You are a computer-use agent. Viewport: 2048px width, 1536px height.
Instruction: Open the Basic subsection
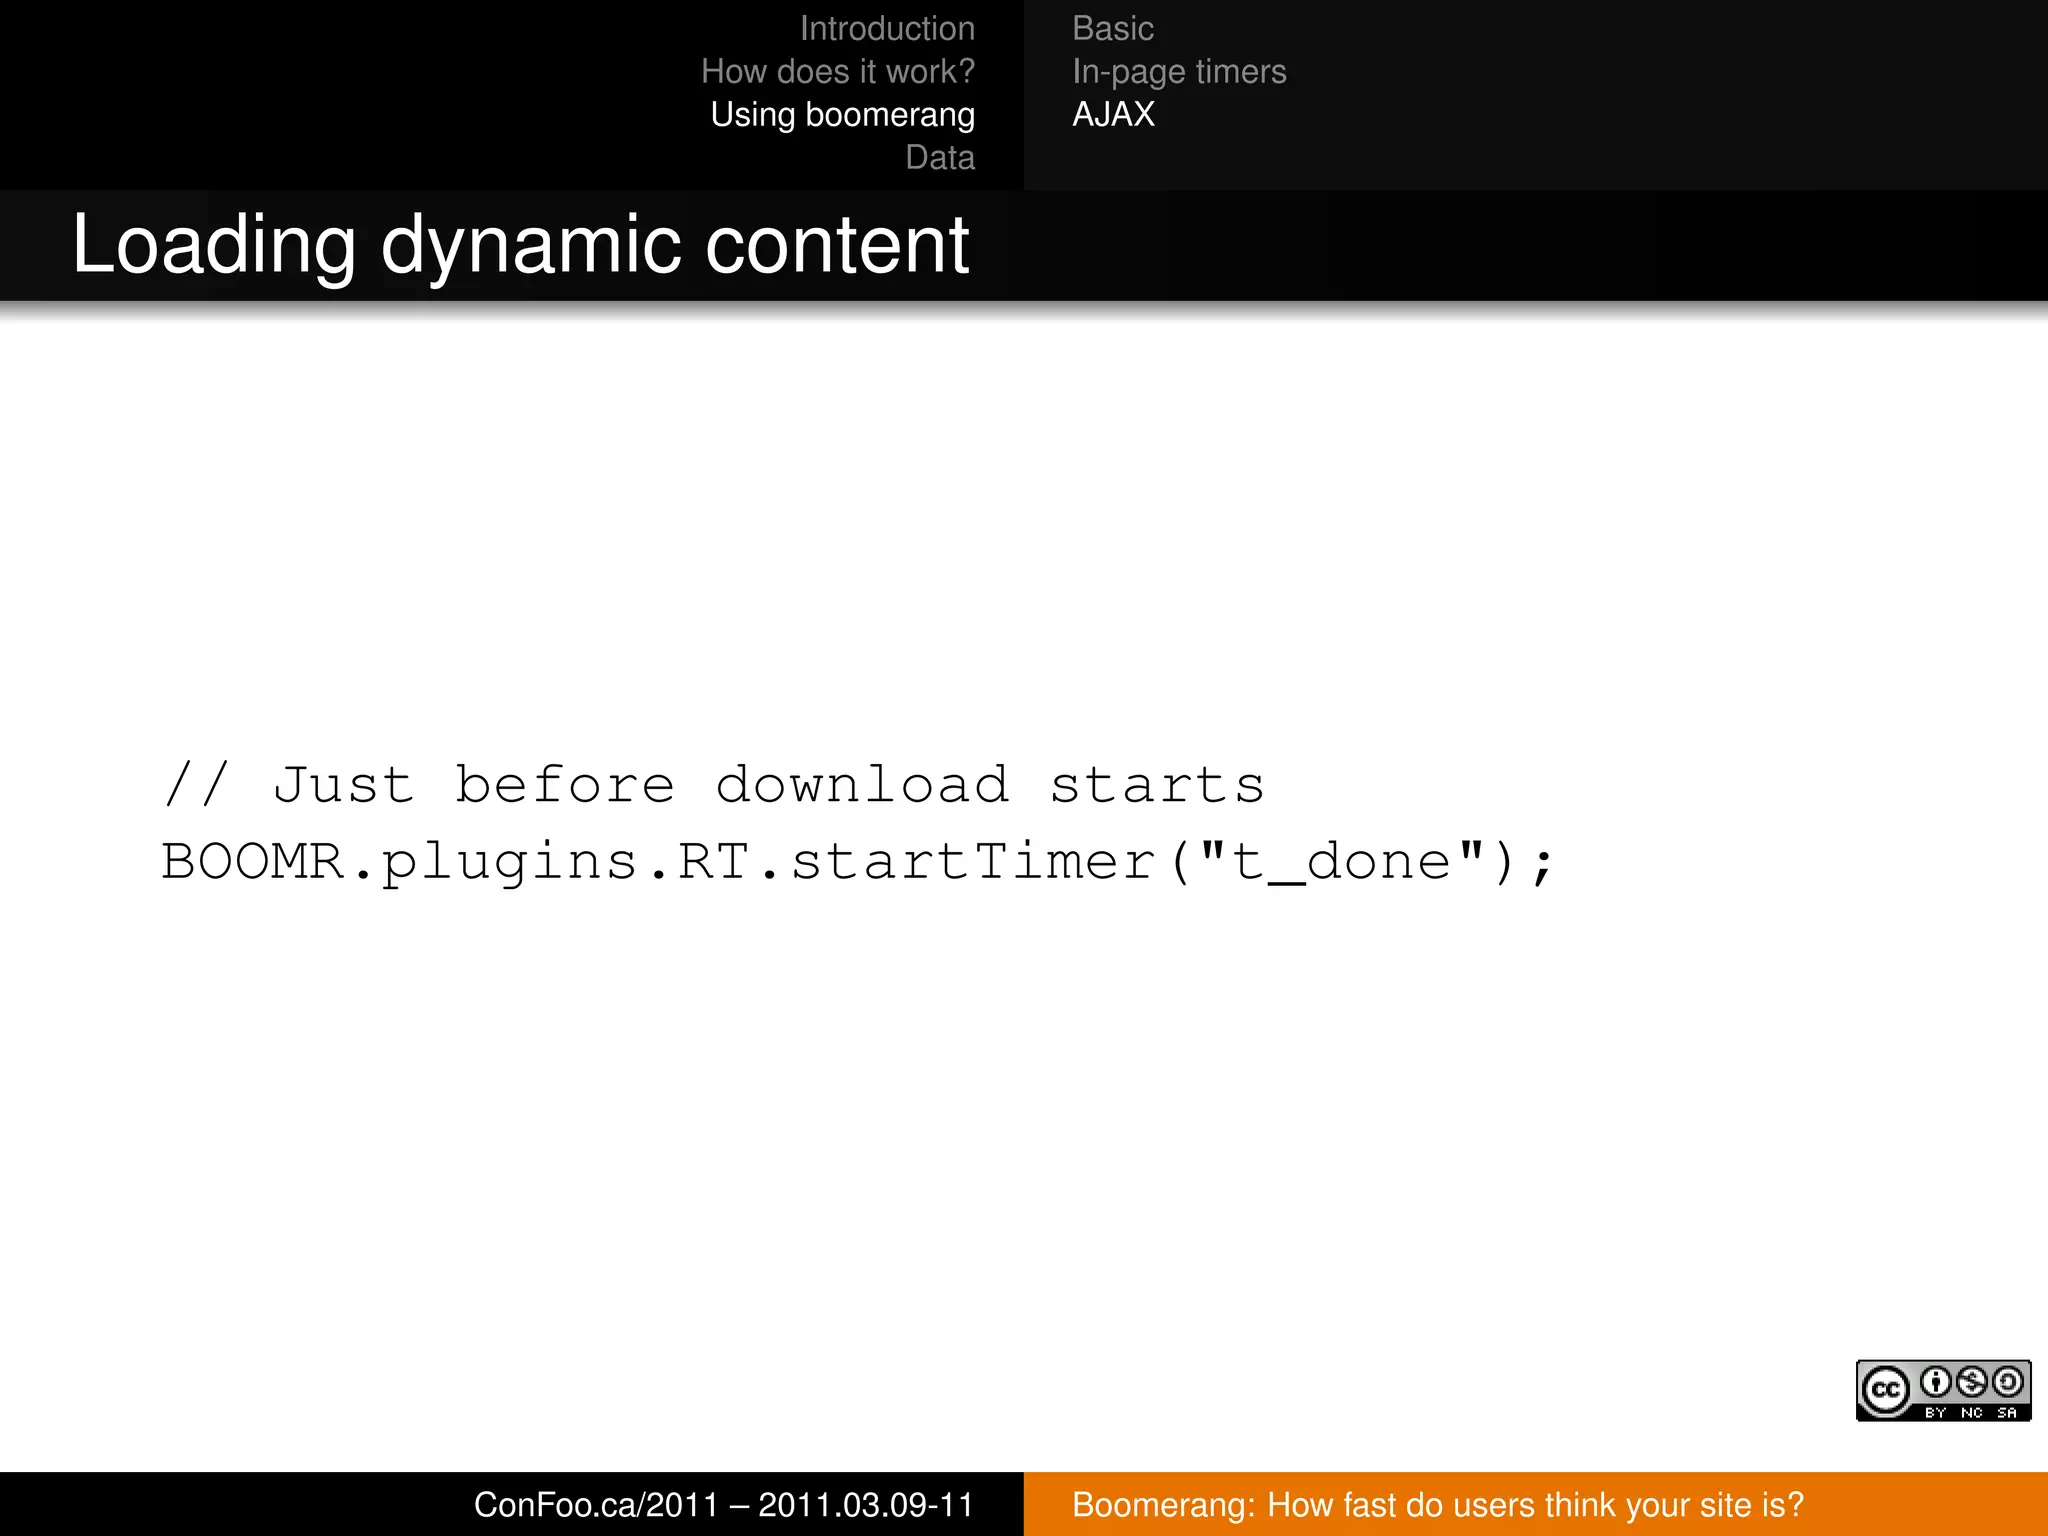[x=1113, y=29]
